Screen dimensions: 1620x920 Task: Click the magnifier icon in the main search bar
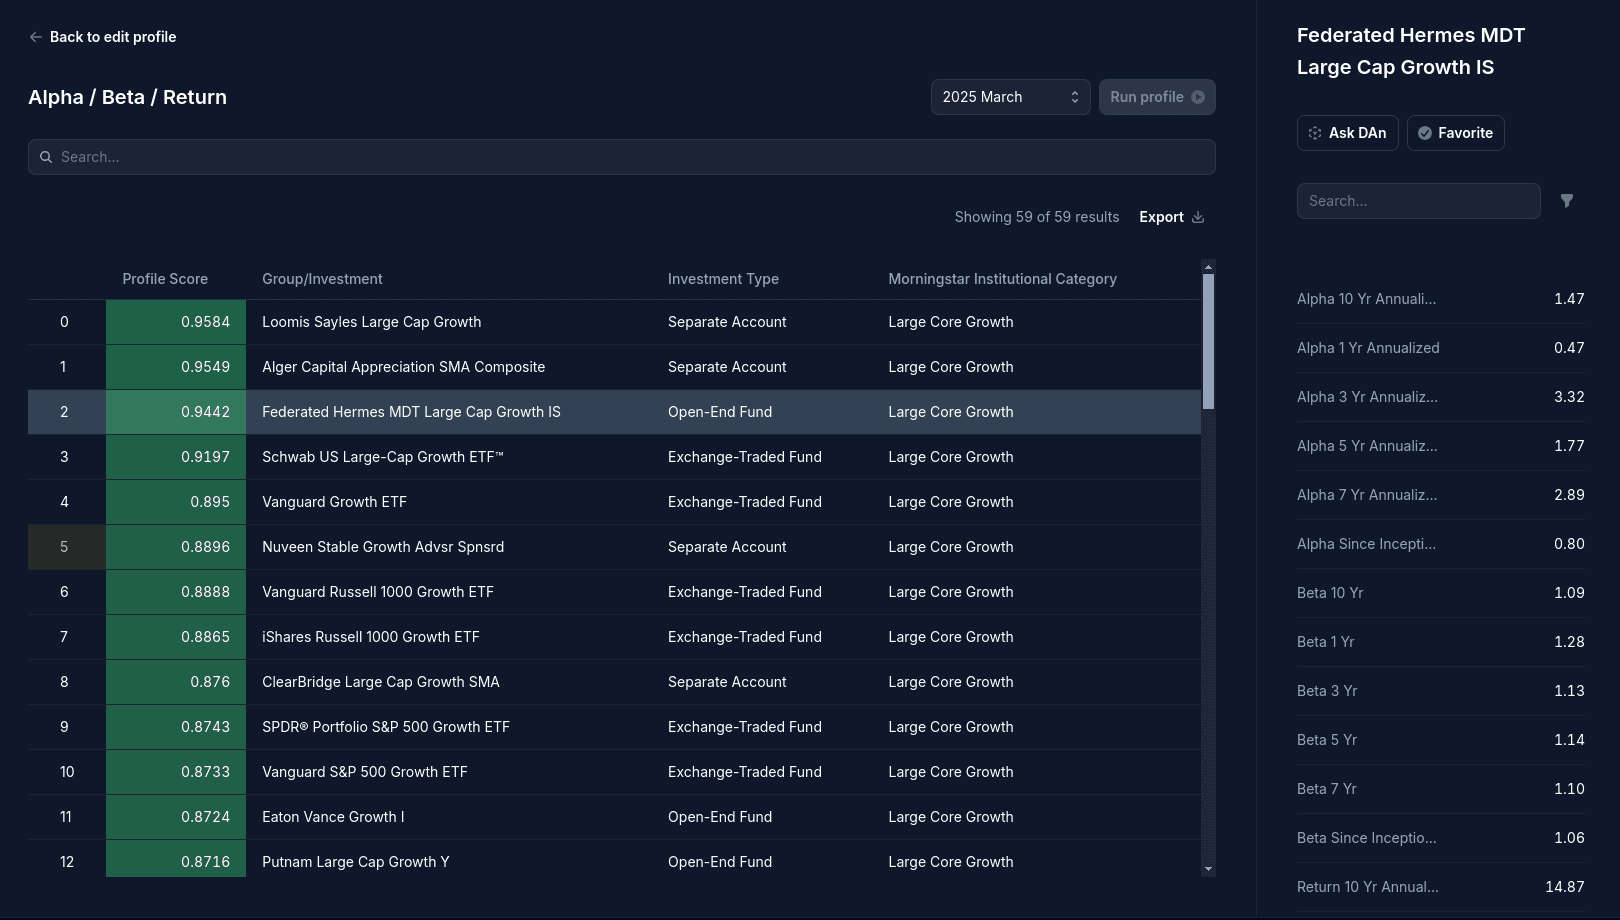click(x=45, y=157)
